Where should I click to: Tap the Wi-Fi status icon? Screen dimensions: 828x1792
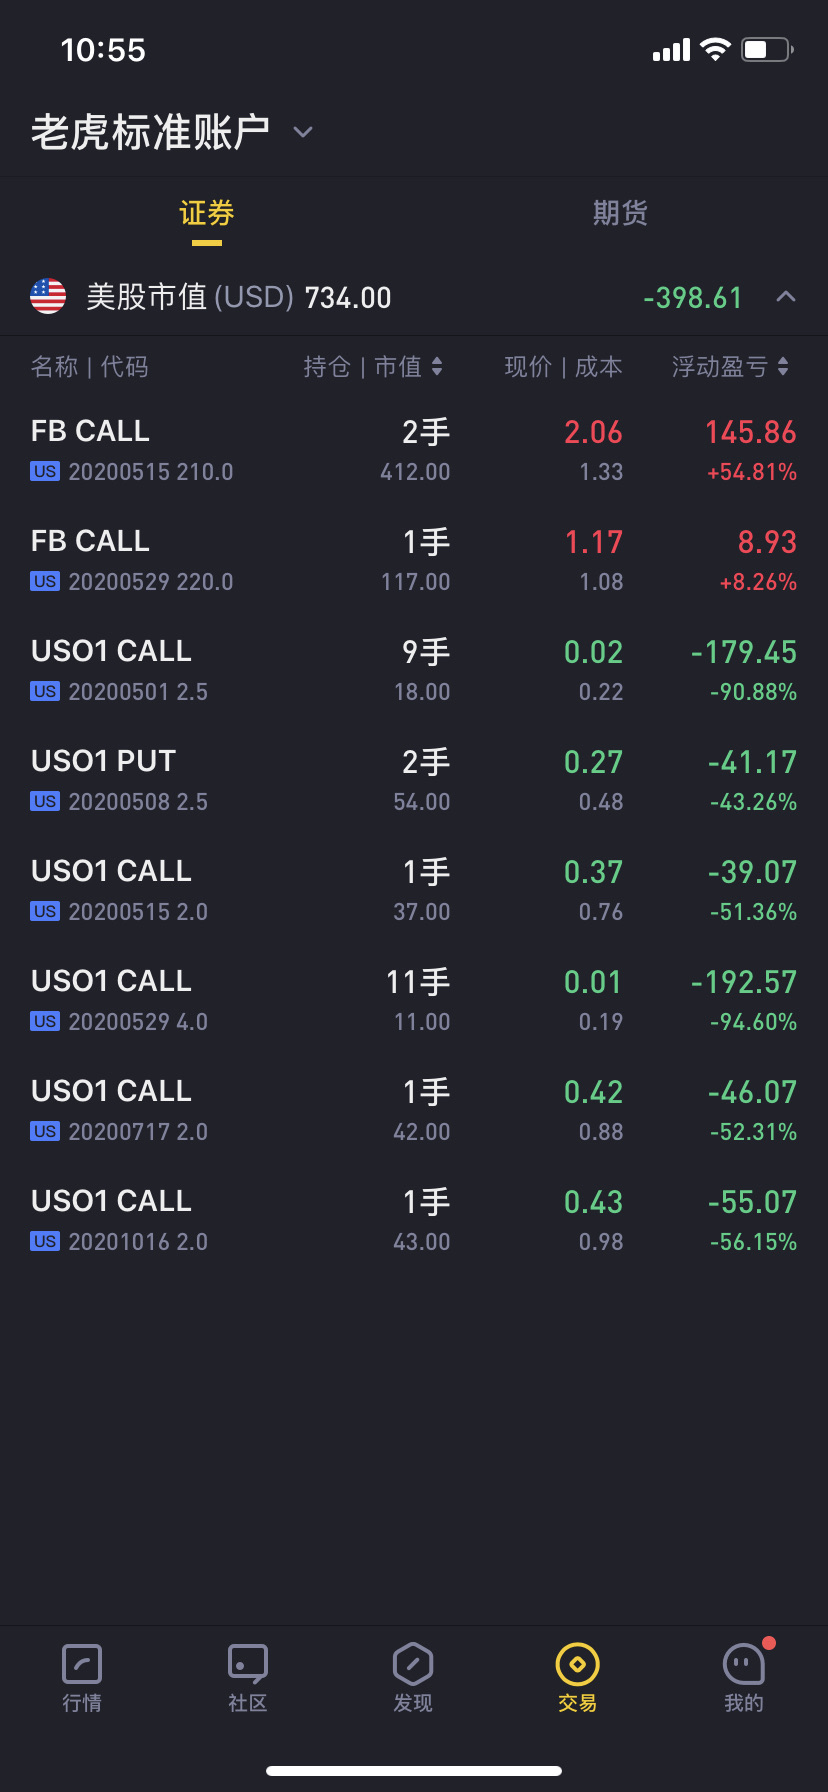[x=715, y=49]
